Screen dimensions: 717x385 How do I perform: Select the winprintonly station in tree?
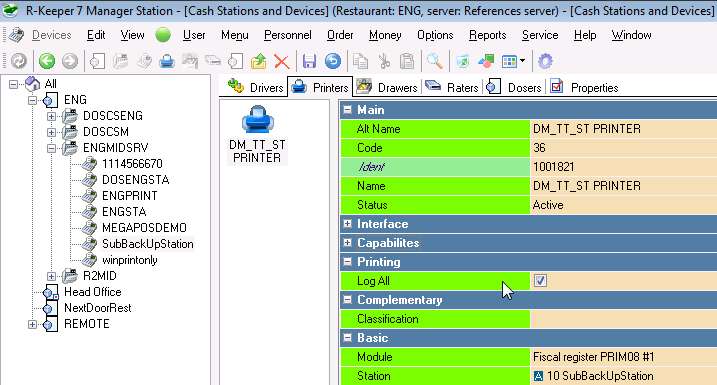point(129,260)
